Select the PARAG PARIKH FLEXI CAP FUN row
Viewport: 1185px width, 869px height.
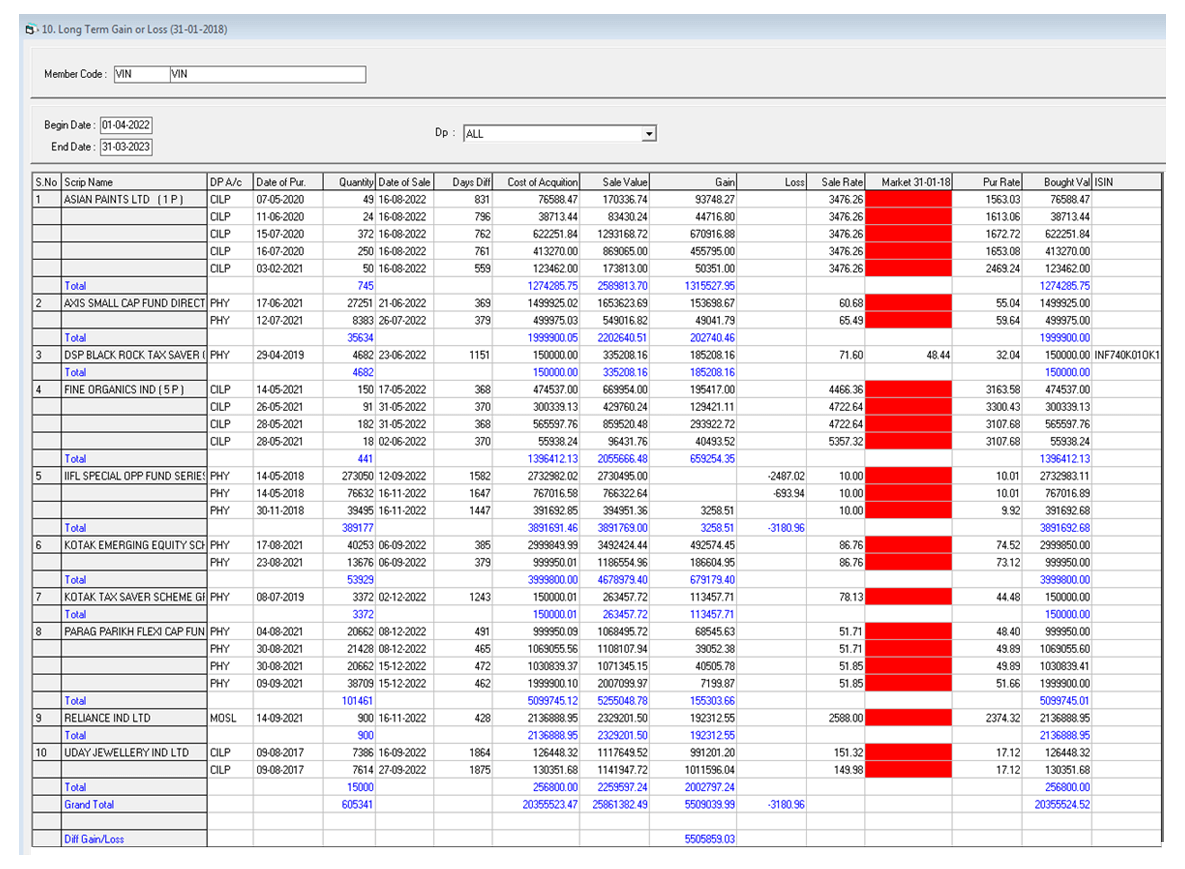coord(597,632)
